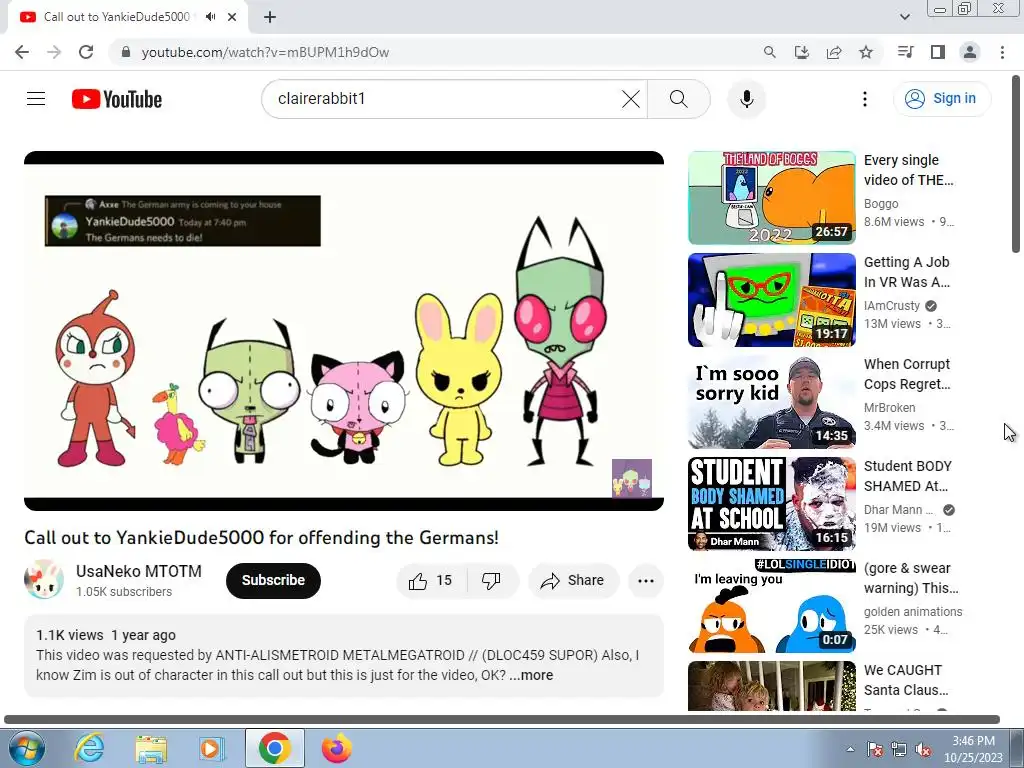This screenshot has height=768, width=1024.
Task: Show hidden tray icons arrow
Action: [850, 750]
